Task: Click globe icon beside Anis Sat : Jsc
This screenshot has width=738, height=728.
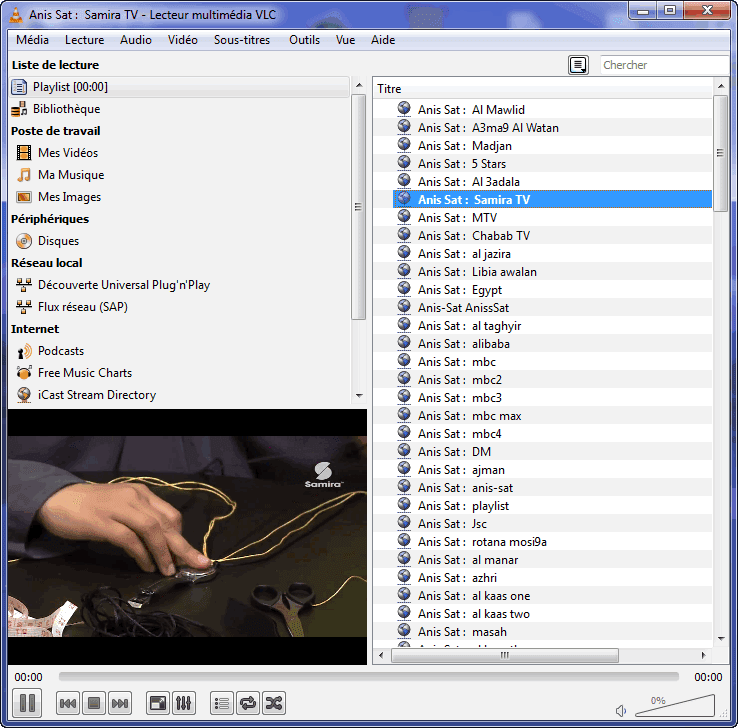Action: pos(404,522)
